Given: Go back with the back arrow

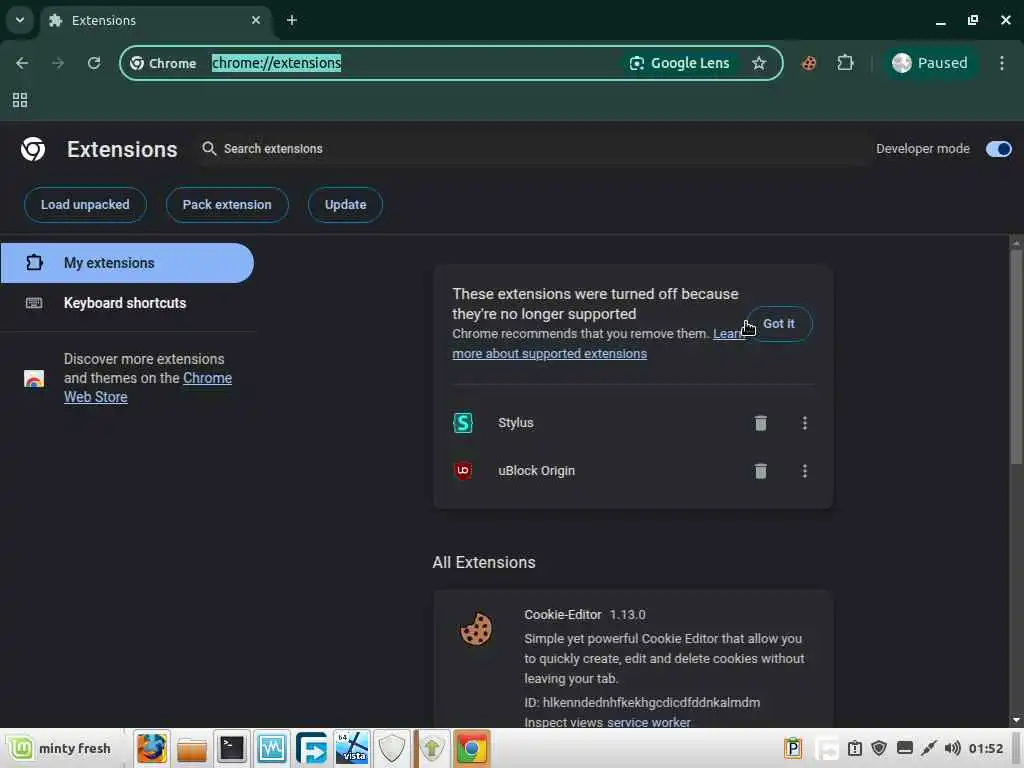Looking at the screenshot, I should (x=22, y=63).
